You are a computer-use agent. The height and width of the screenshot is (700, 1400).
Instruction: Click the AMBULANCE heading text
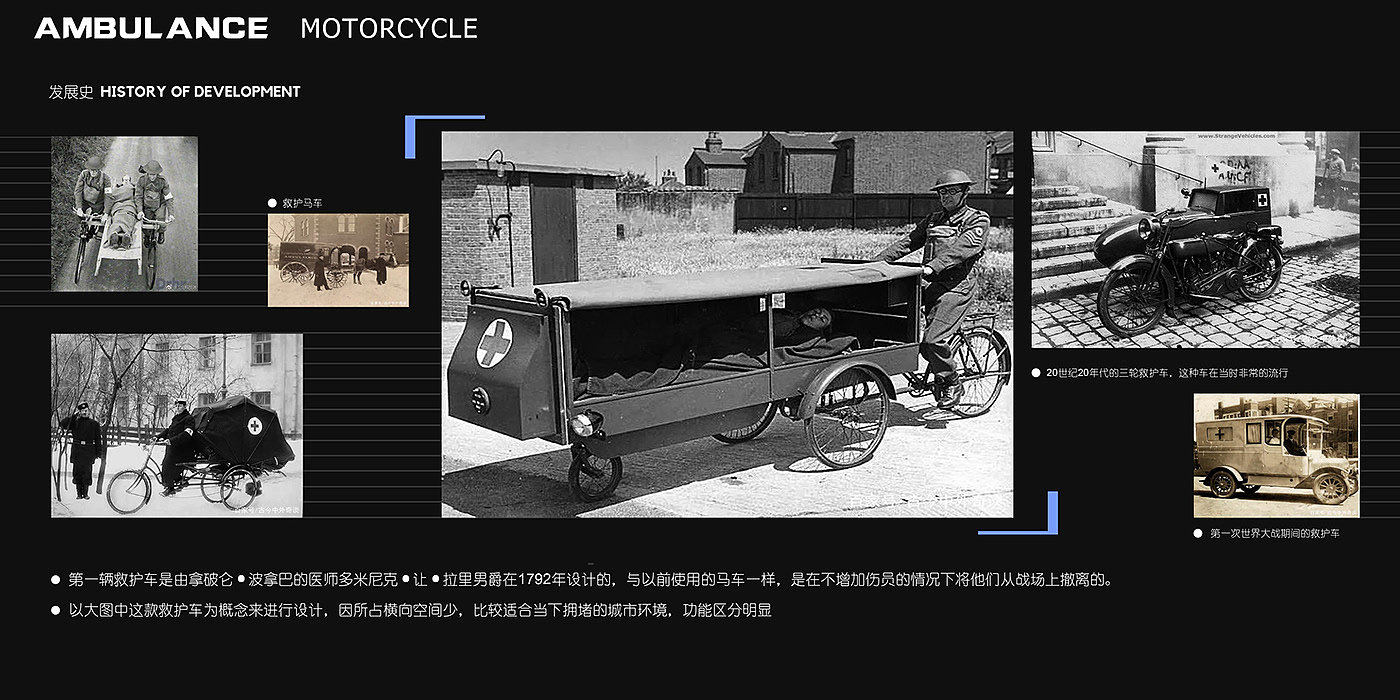tap(151, 28)
